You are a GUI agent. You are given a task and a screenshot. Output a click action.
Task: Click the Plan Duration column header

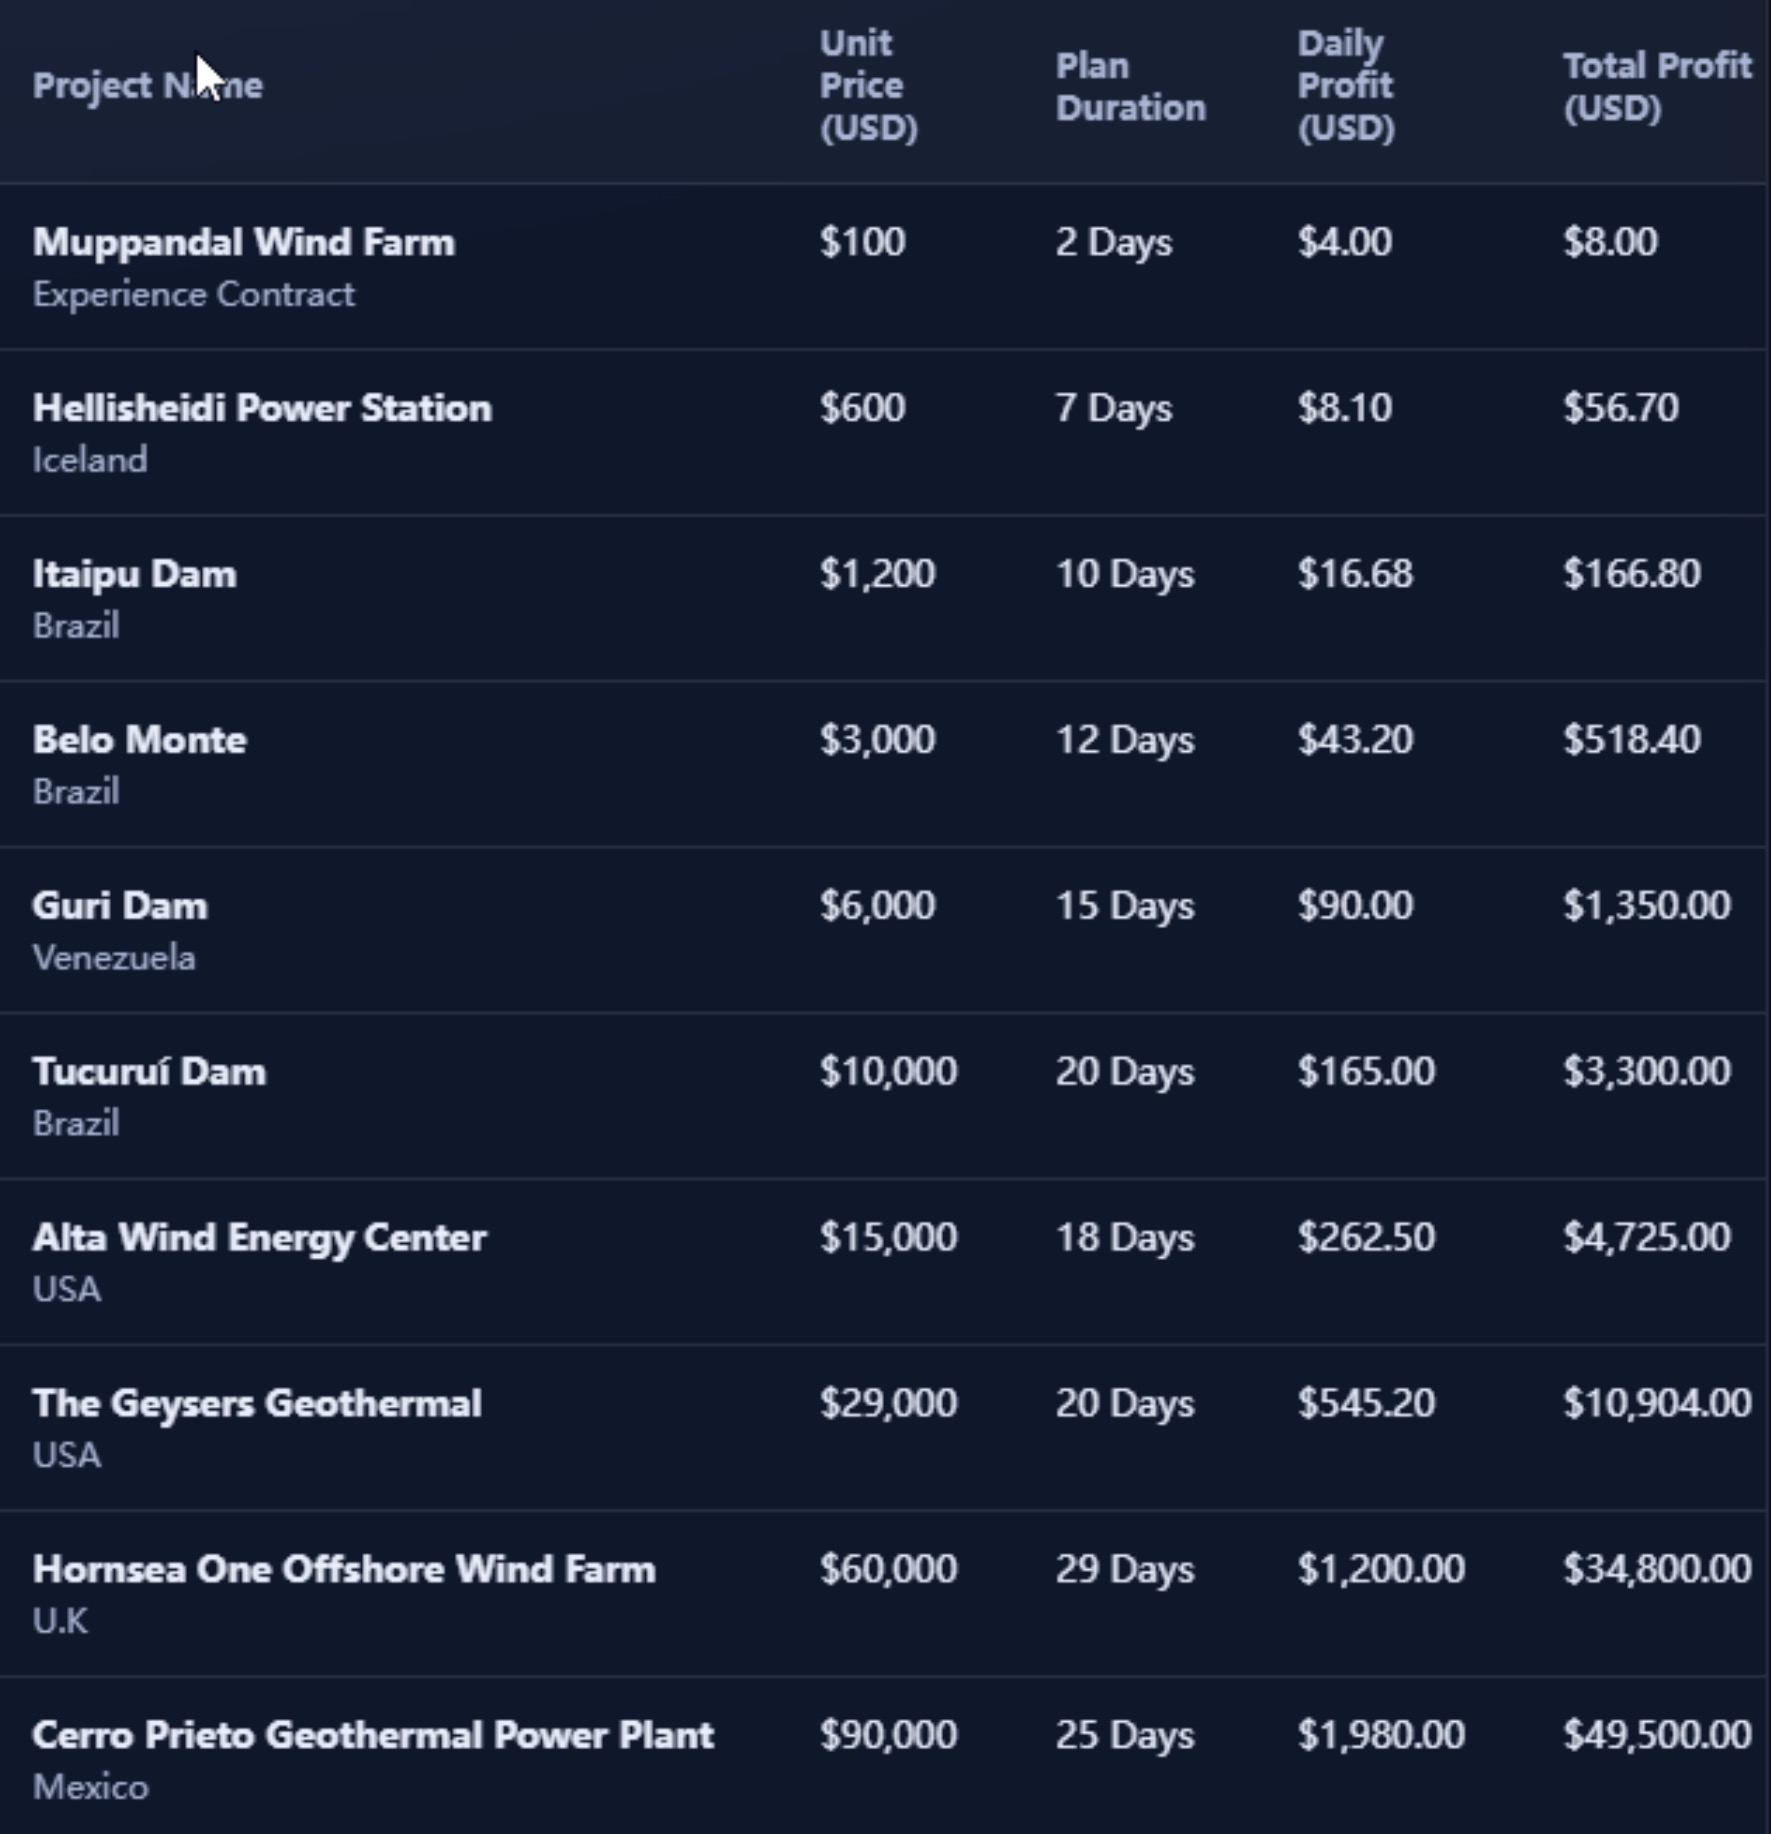(1130, 87)
